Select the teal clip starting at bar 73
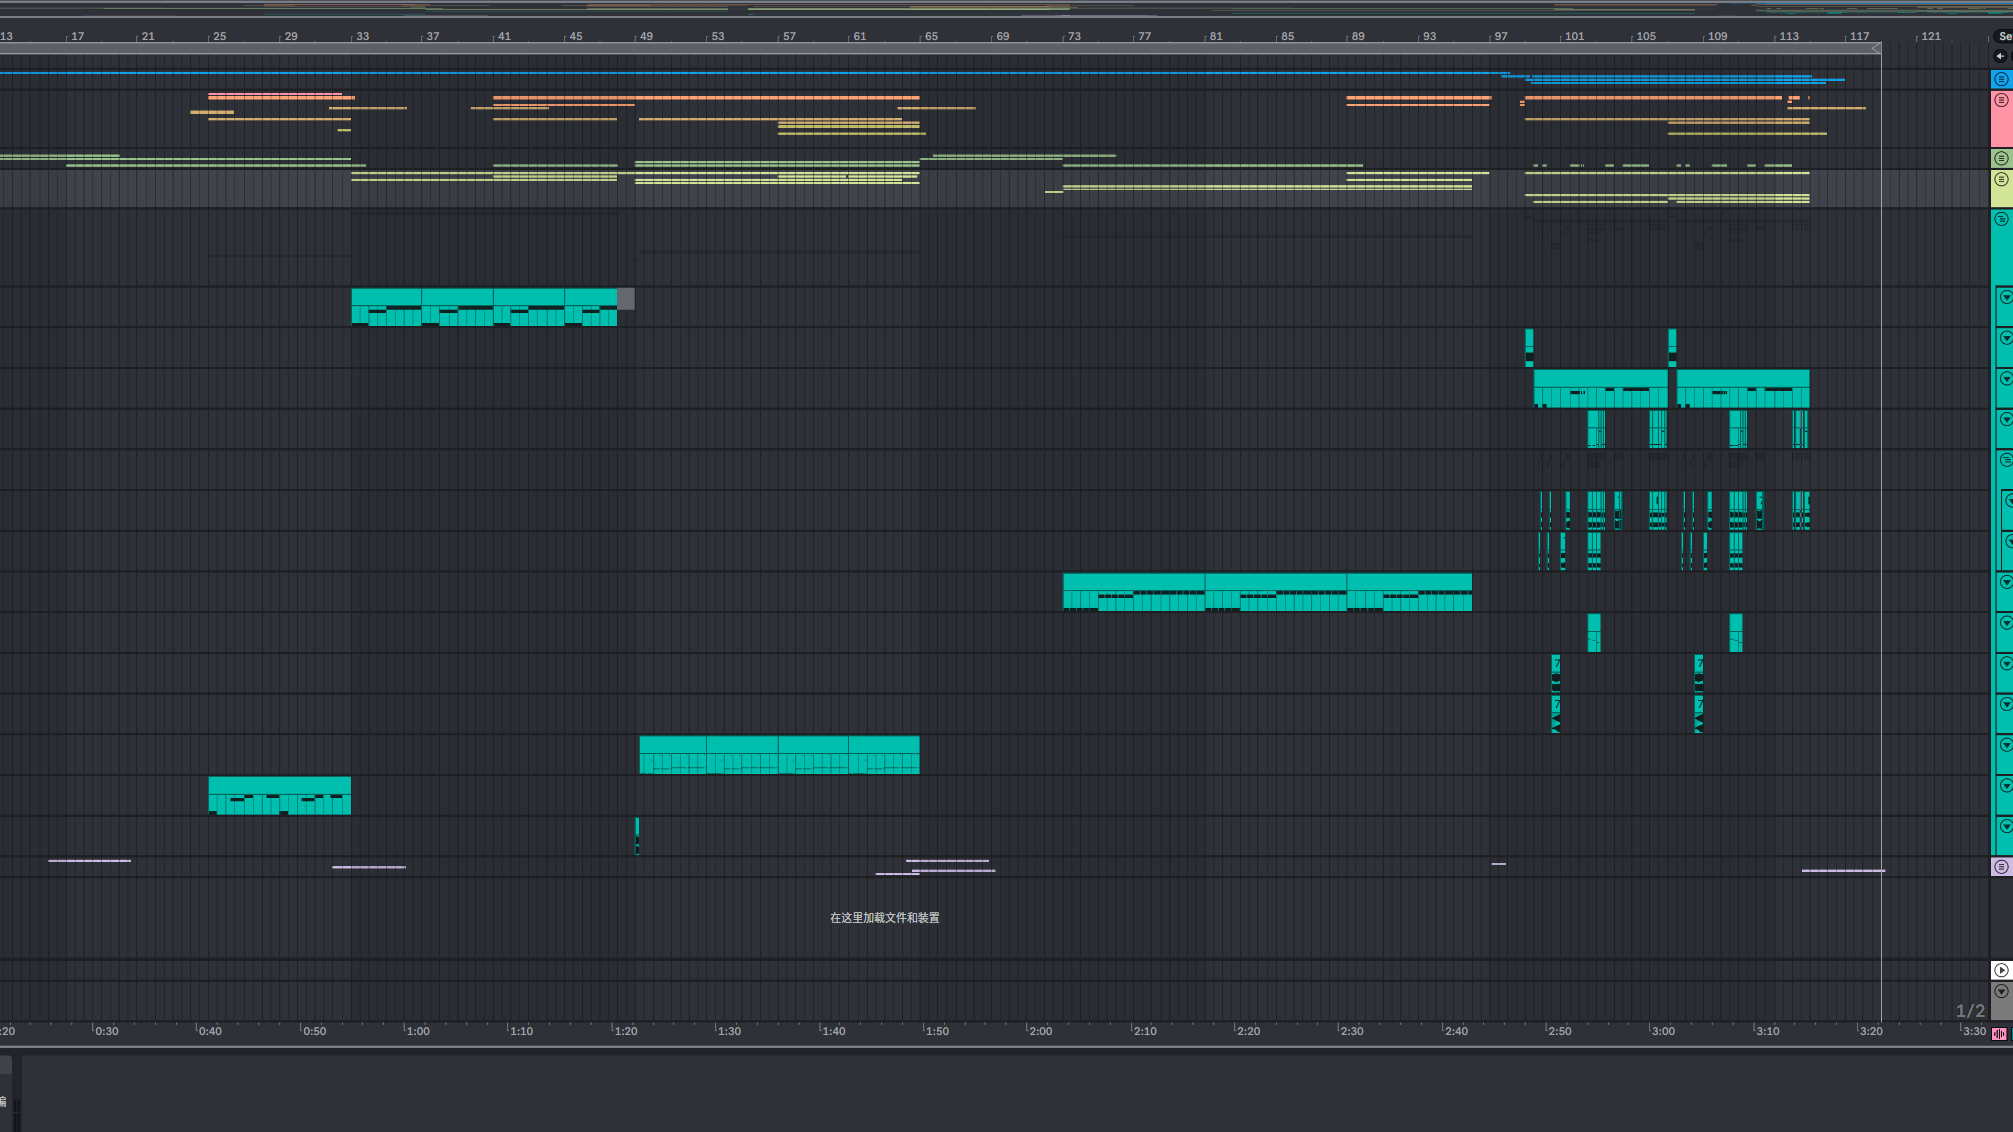This screenshot has height=1132, width=2013. tap(1133, 581)
